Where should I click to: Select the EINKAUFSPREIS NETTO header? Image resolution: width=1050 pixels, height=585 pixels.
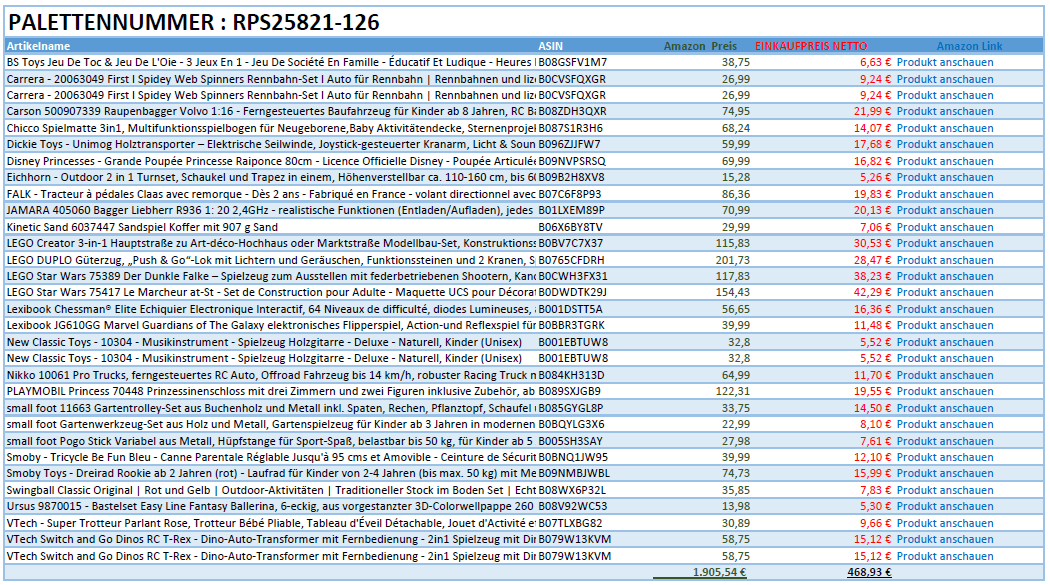click(x=811, y=46)
